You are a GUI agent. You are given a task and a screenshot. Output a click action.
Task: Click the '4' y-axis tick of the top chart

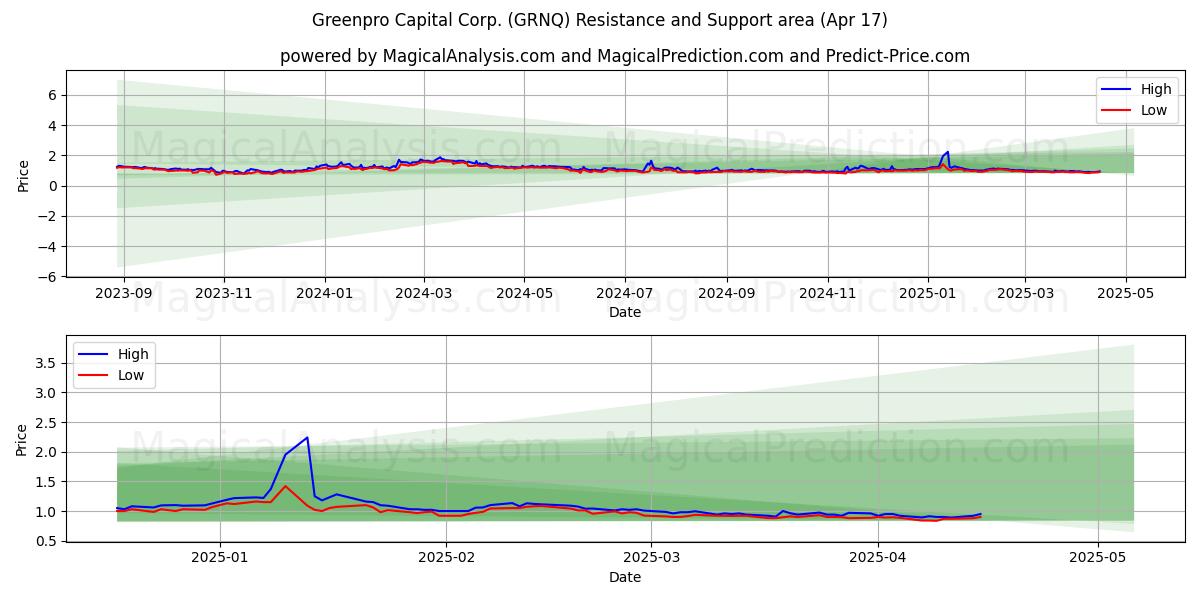[x=55, y=125]
